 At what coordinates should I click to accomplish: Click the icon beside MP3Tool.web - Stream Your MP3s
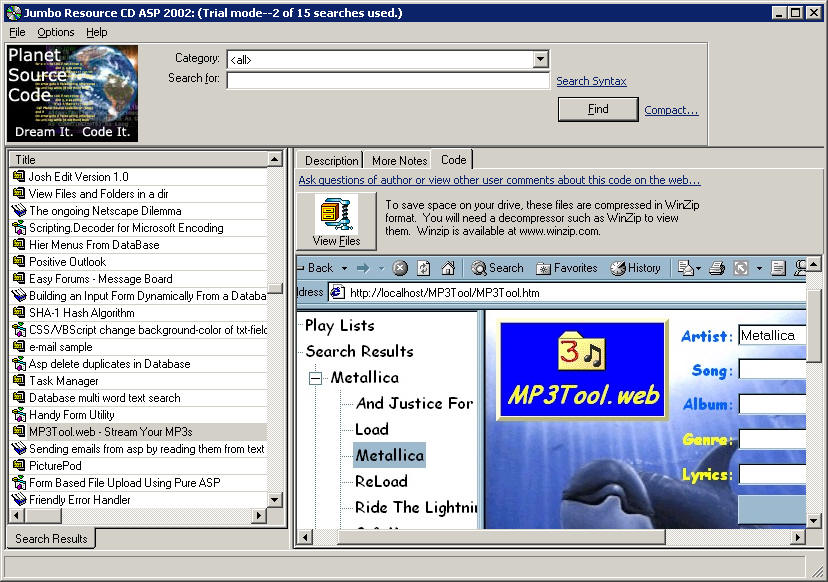coord(19,431)
